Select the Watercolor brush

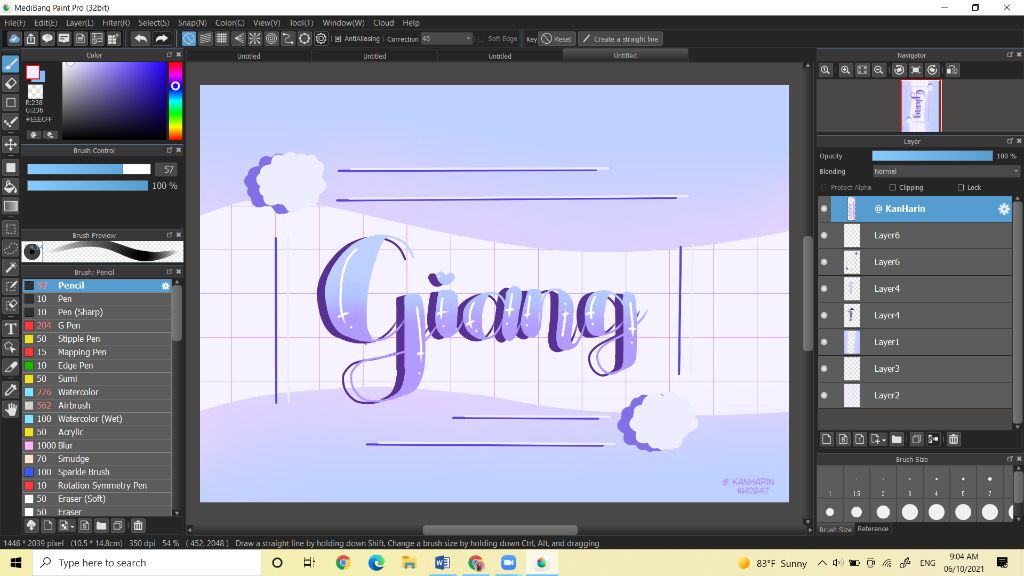click(97, 392)
